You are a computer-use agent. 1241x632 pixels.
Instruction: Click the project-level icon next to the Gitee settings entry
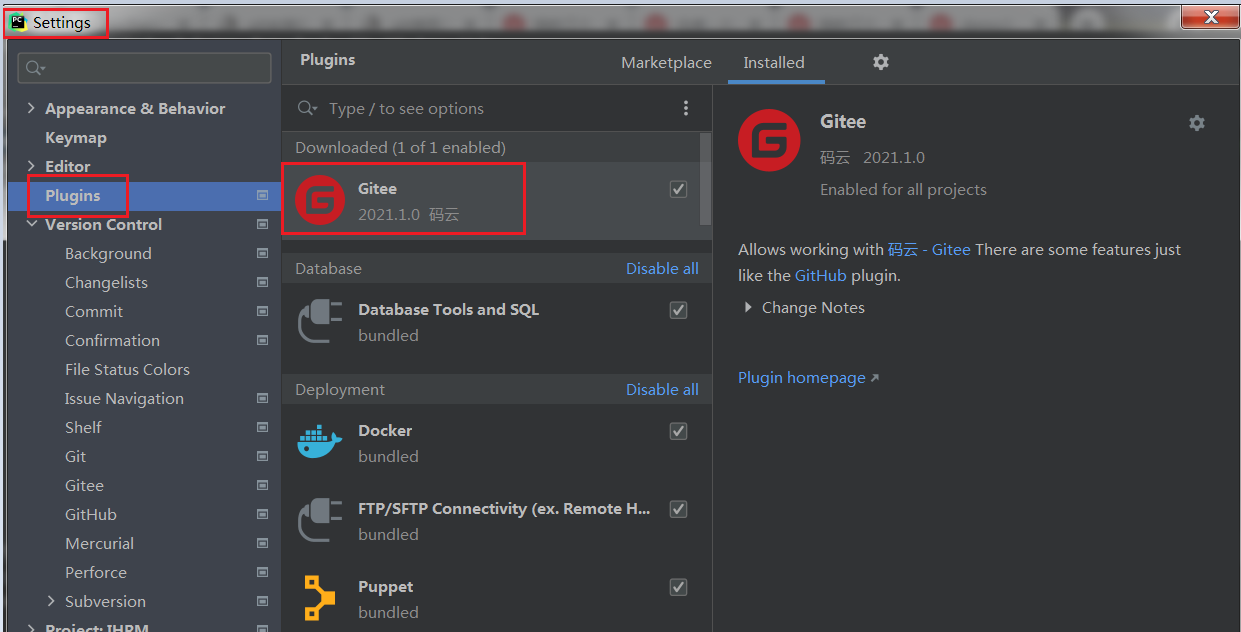point(262,485)
